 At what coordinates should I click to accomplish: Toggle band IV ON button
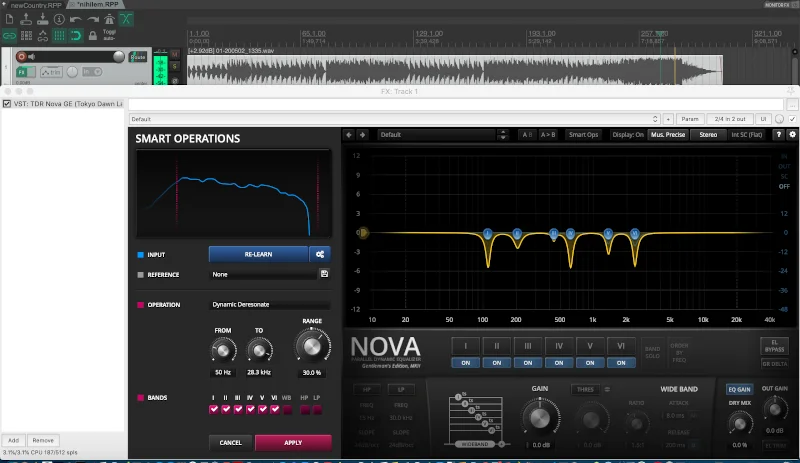pos(559,363)
